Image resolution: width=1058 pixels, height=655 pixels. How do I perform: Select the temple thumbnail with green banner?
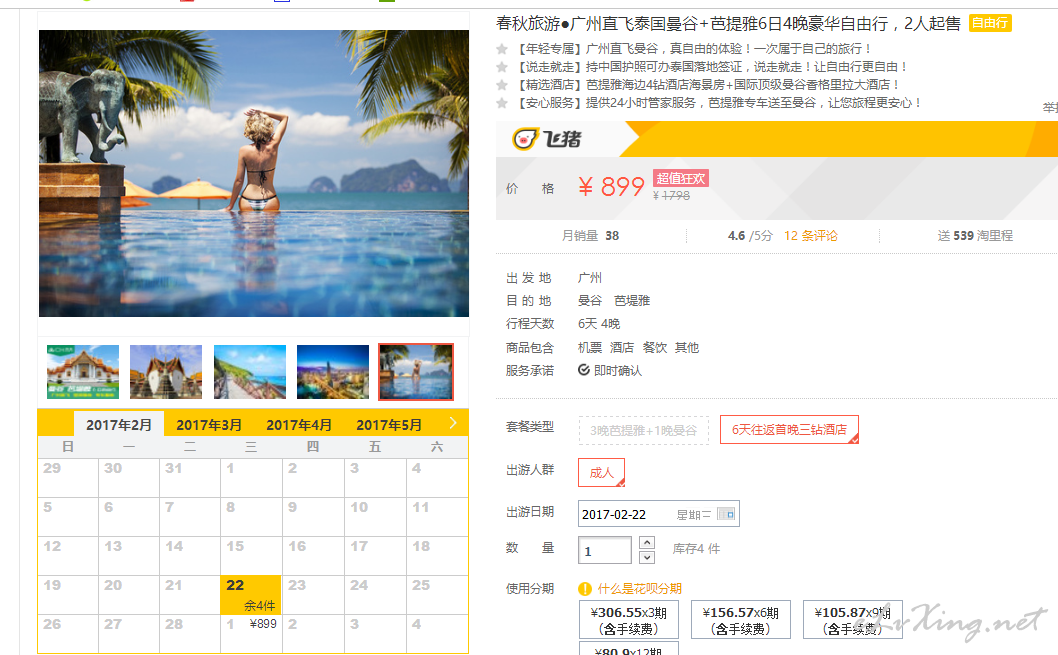click(x=83, y=372)
